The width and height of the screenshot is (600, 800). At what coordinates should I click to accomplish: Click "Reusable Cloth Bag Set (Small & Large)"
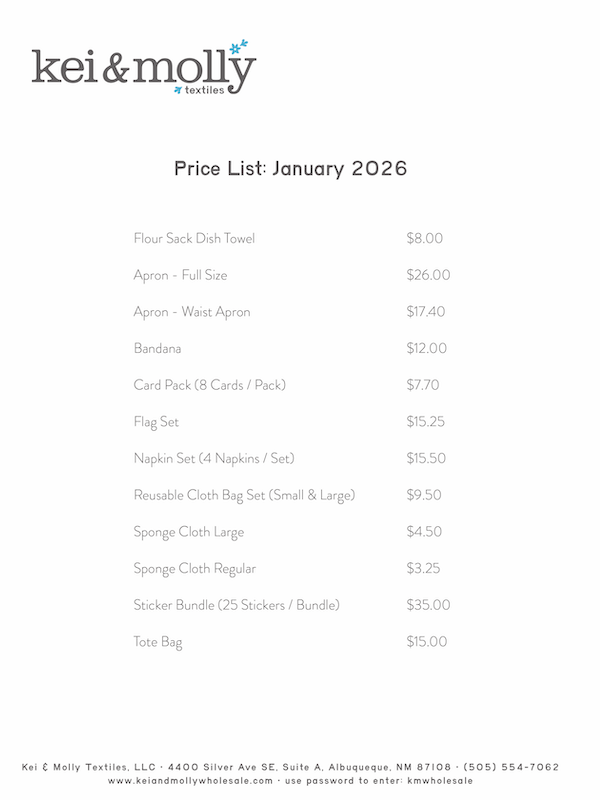point(244,495)
